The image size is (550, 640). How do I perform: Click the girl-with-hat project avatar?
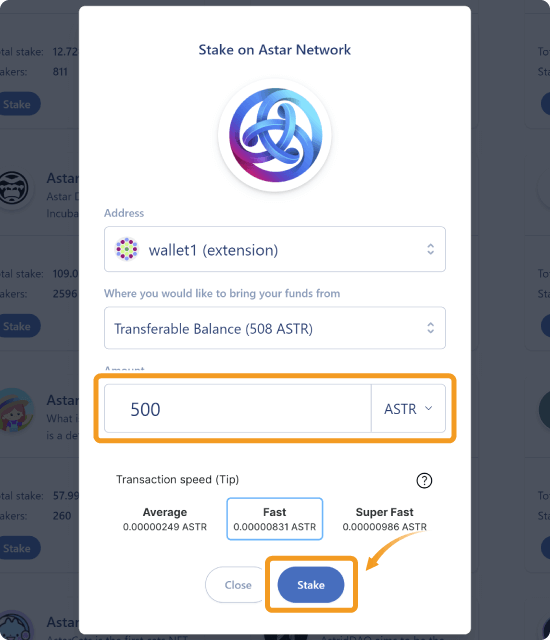pyautogui.click(x=15, y=410)
